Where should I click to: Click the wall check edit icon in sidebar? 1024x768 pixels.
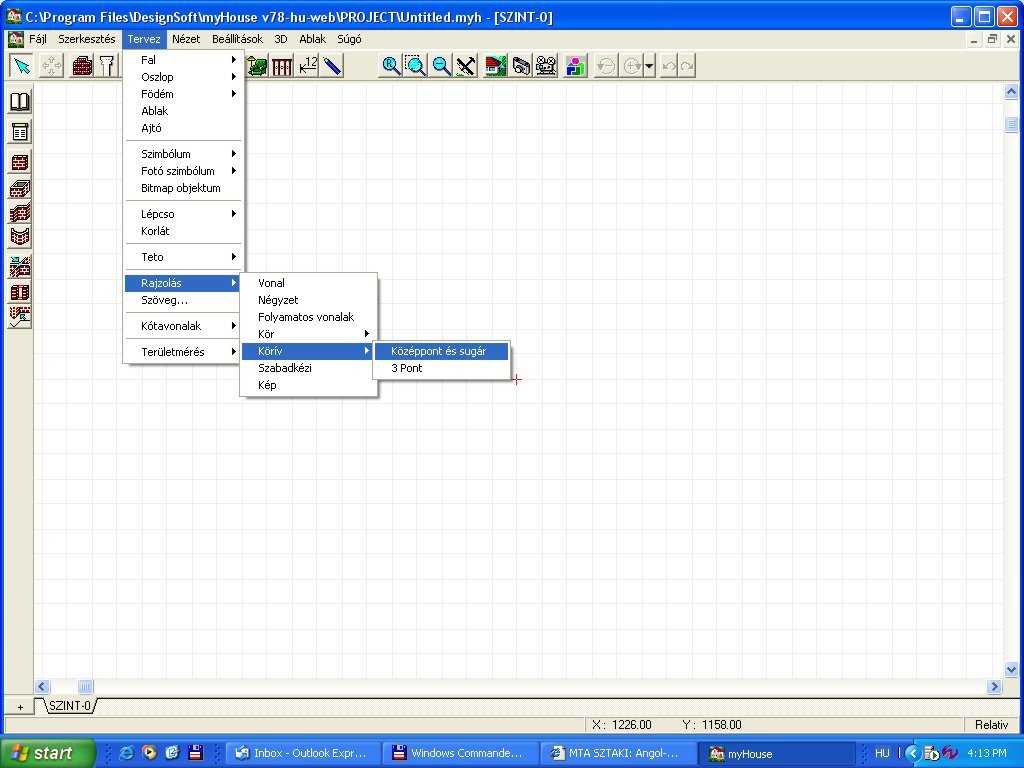(x=20, y=317)
